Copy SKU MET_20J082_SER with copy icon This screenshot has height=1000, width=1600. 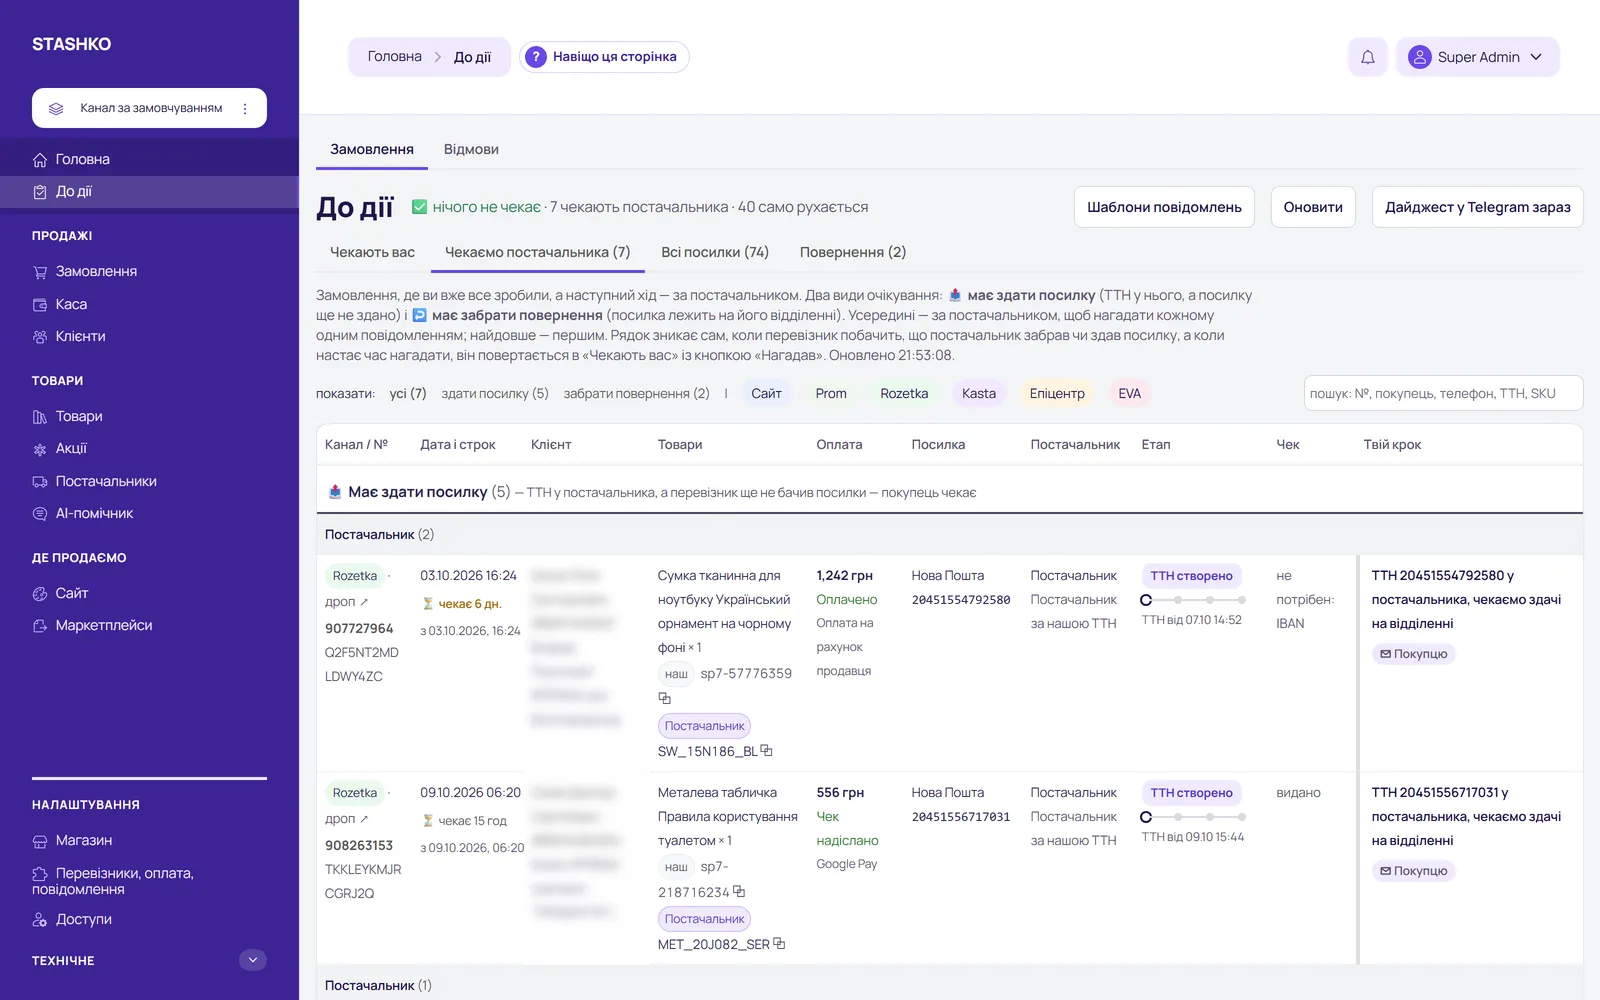click(780, 943)
